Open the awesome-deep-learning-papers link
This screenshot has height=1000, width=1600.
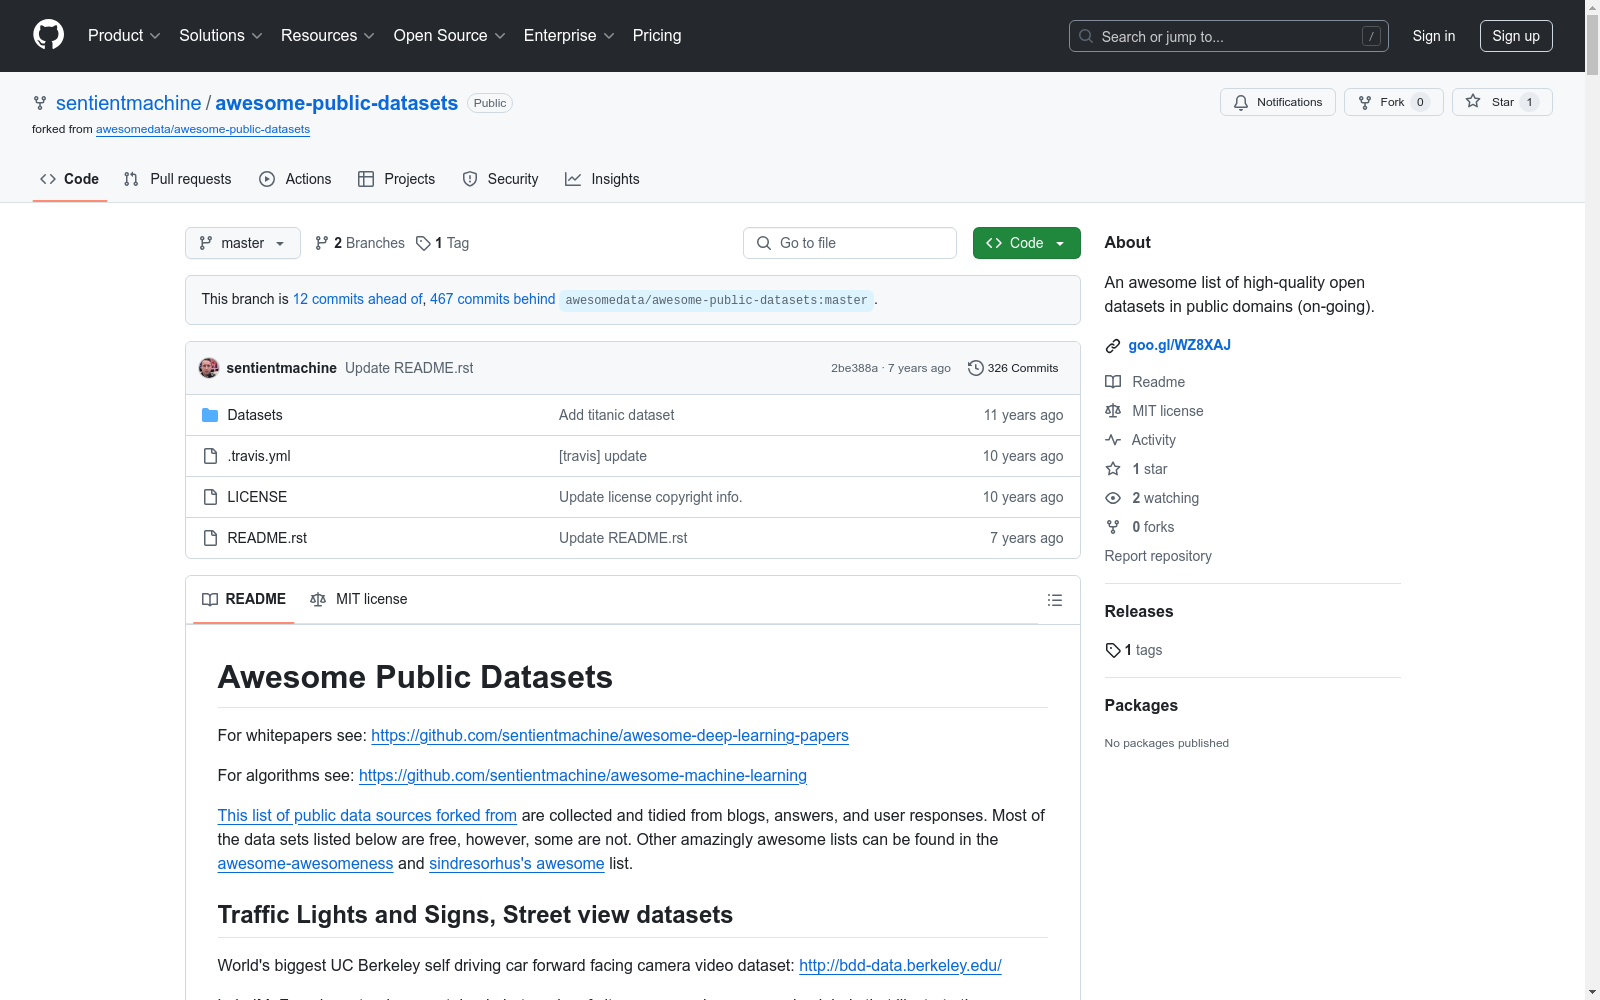[x=610, y=735]
